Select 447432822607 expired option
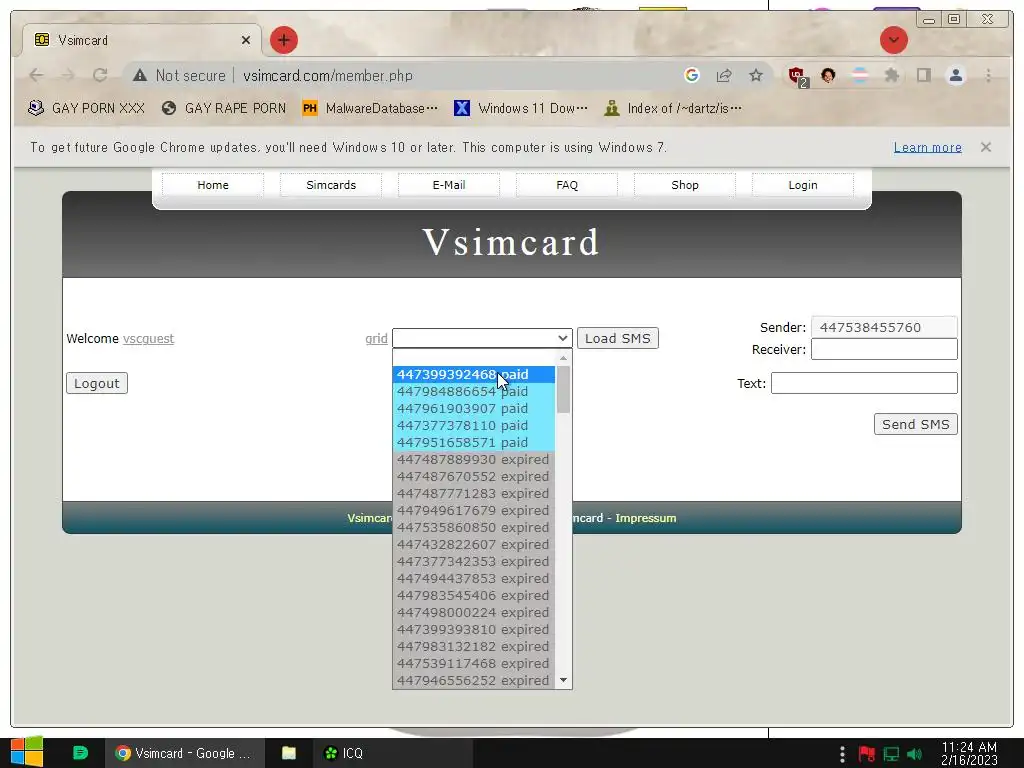 474,544
